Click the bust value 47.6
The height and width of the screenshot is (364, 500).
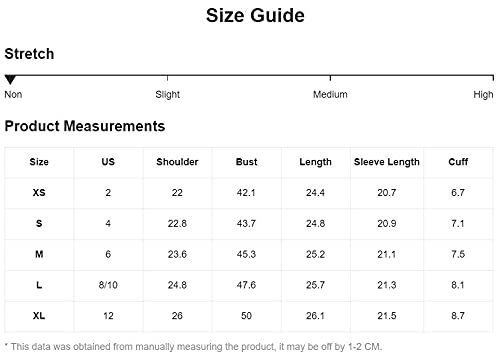point(246,285)
